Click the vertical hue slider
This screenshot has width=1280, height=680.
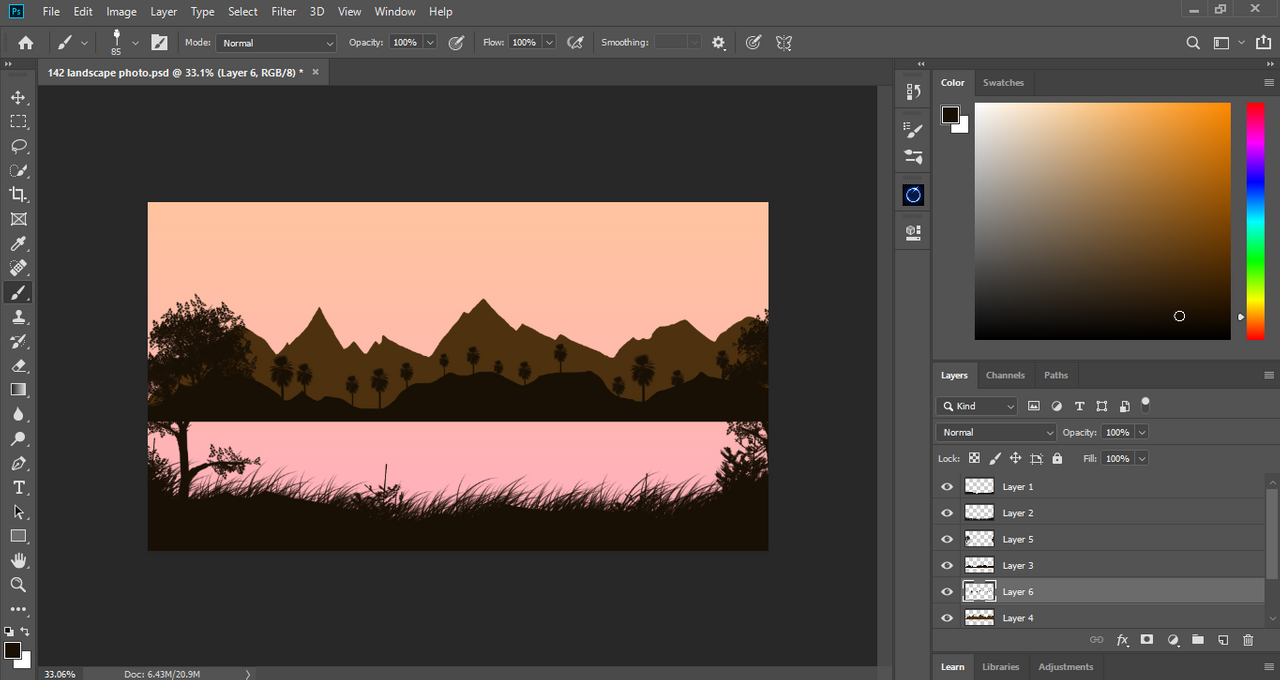click(1255, 220)
